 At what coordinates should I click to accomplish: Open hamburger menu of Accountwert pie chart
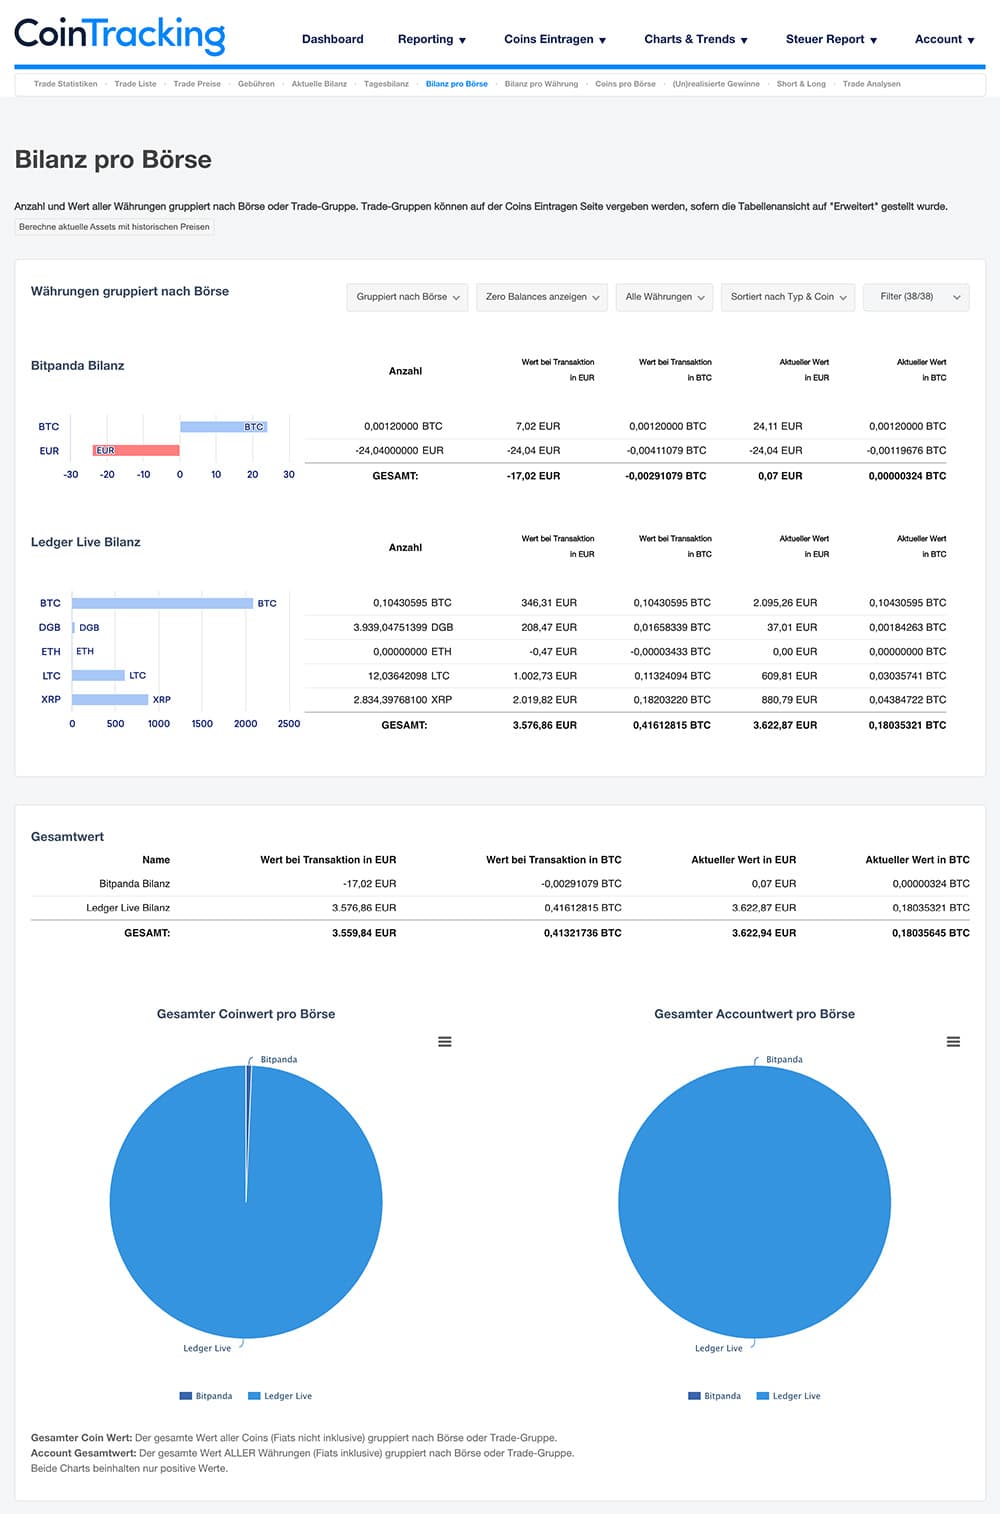(953, 1042)
